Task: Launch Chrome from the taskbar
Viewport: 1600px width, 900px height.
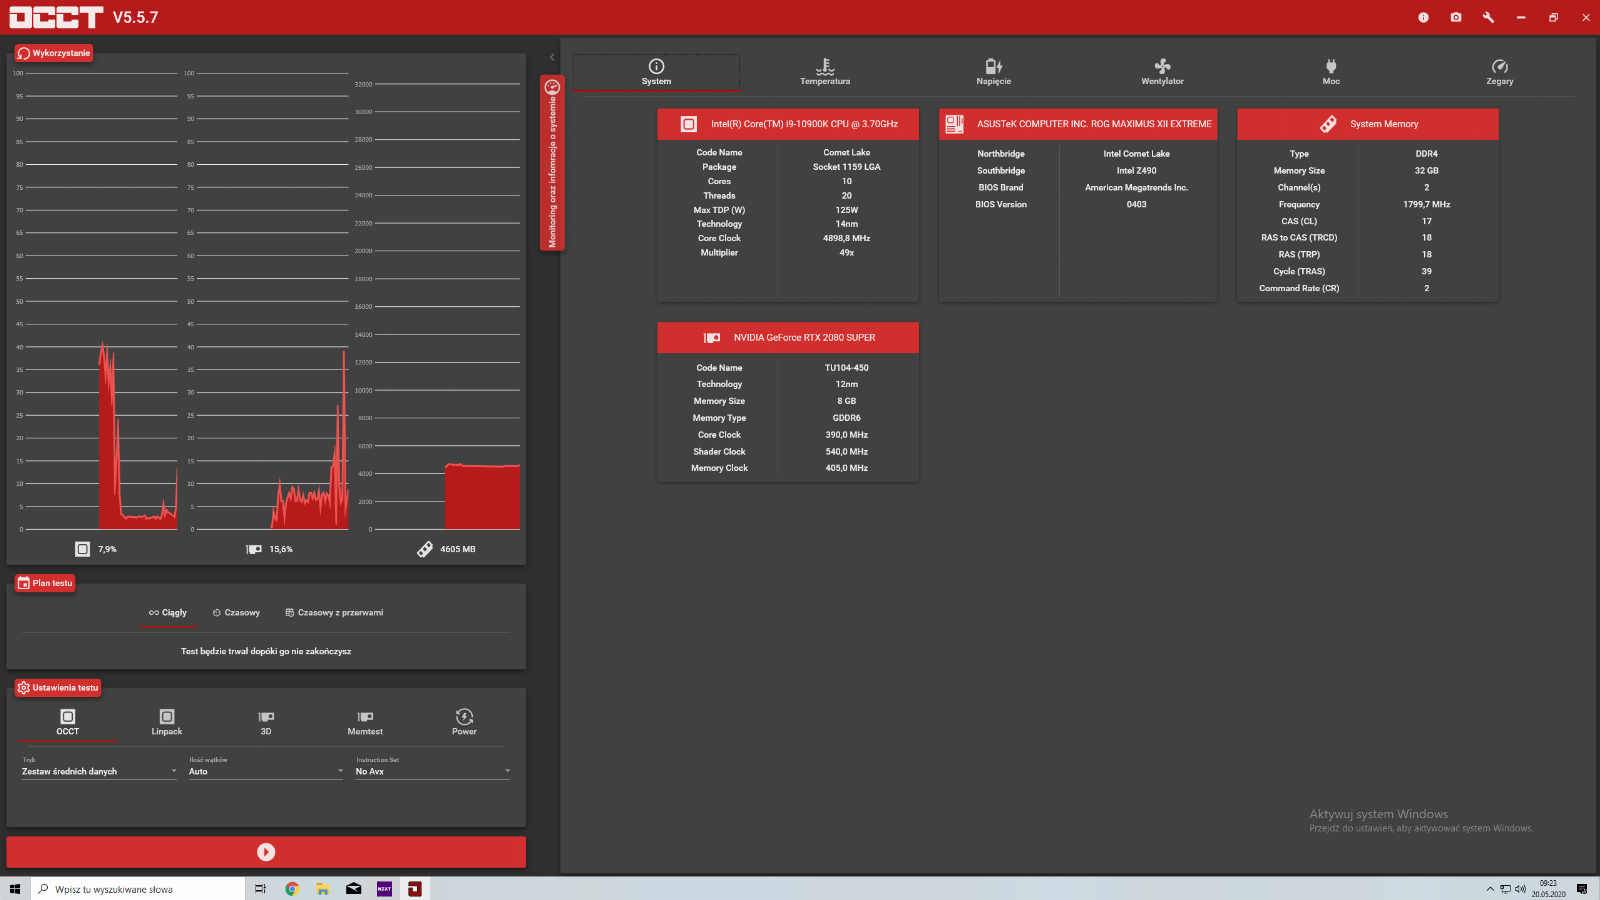Action: 292,889
